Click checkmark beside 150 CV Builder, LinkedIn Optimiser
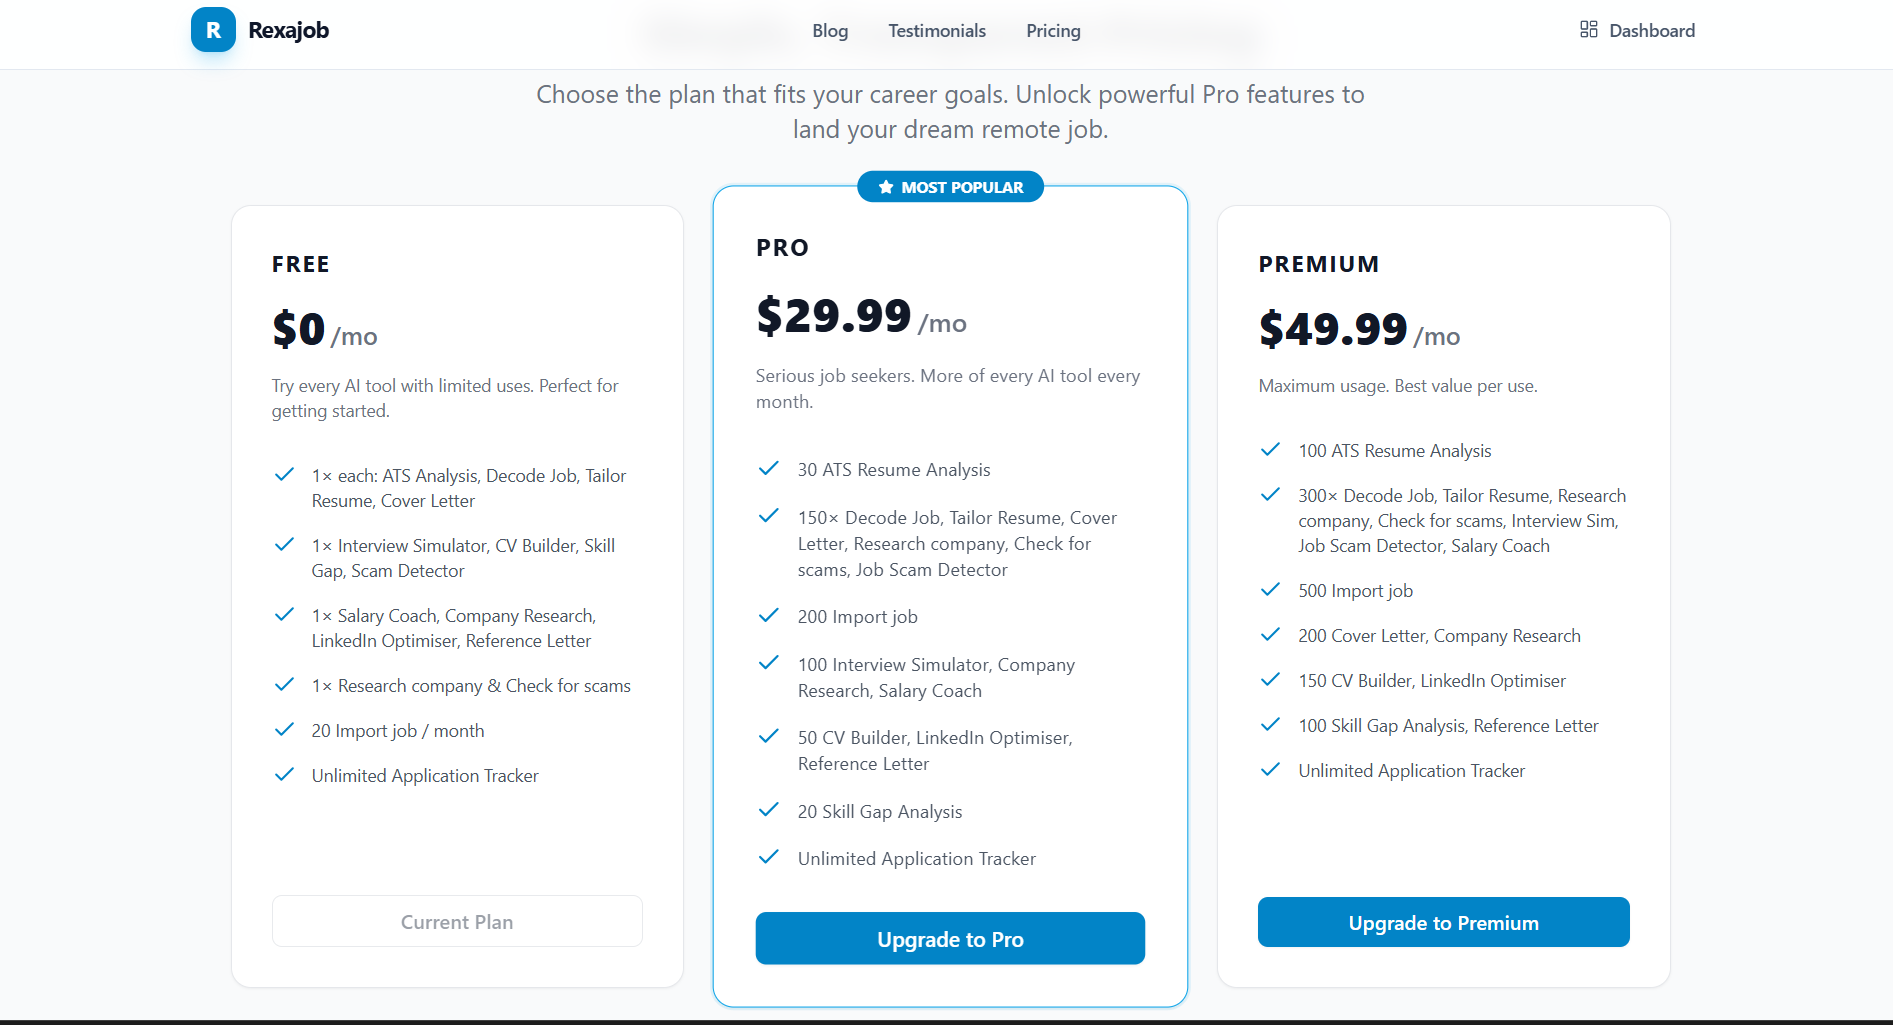This screenshot has width=1893, height=1025. [1270, 680]
